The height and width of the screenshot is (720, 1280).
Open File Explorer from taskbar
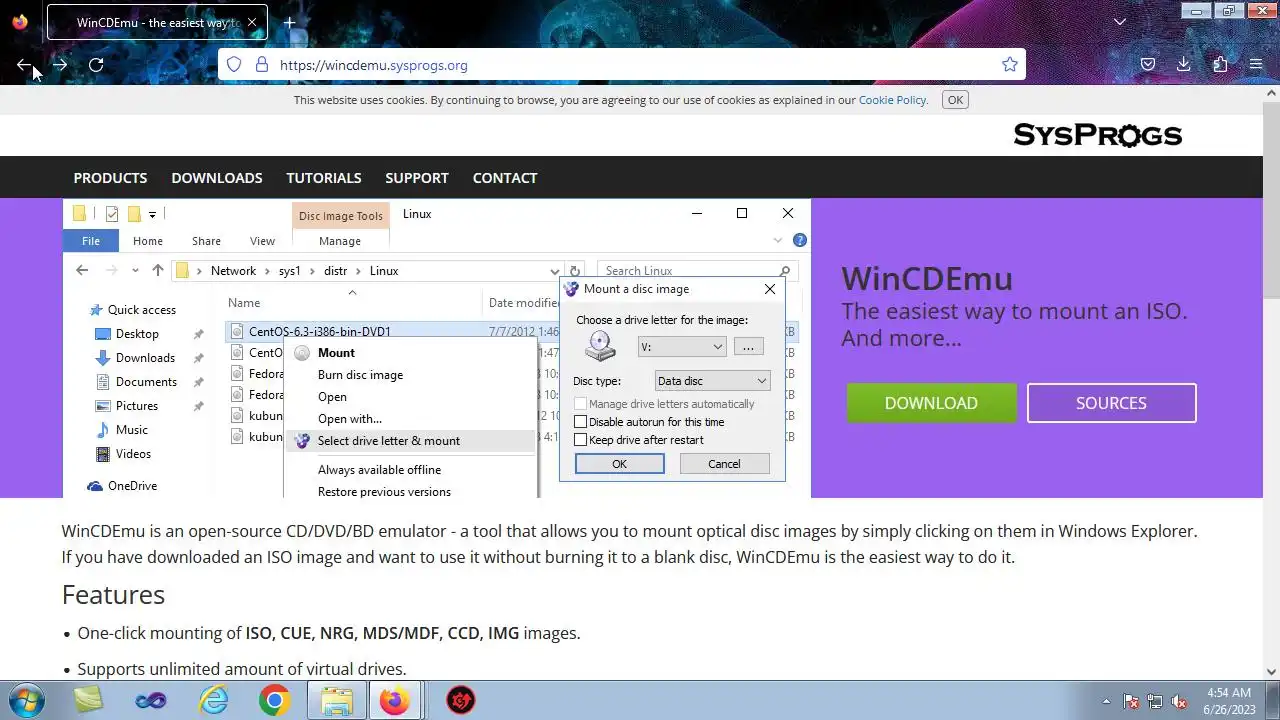(x=336, y=700)
